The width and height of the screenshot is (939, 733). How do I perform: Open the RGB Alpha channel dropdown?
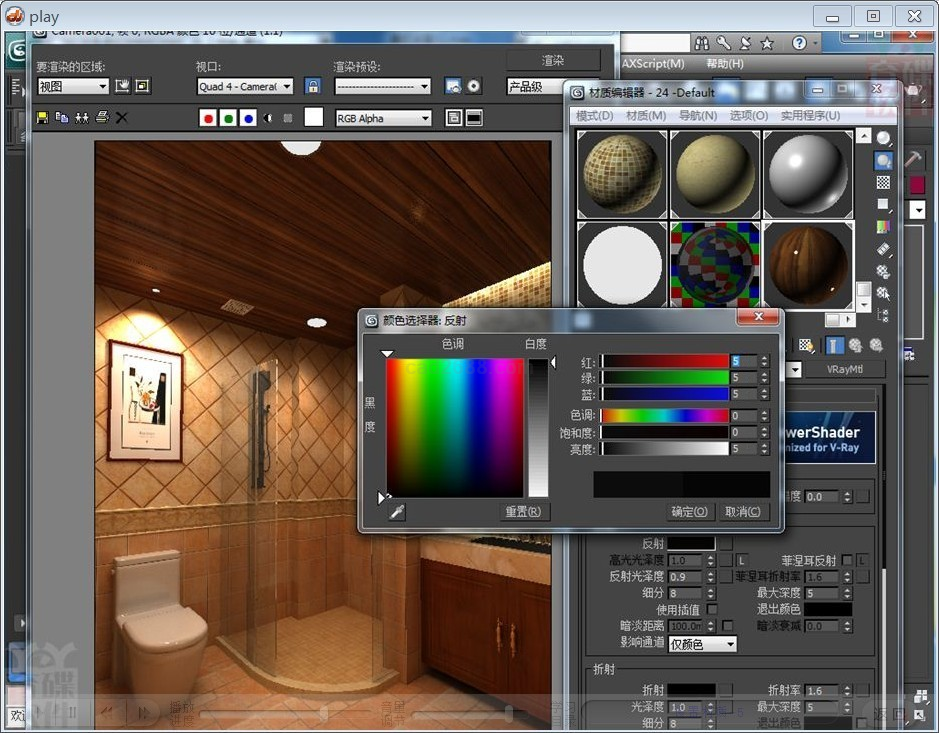click(383, 118)
